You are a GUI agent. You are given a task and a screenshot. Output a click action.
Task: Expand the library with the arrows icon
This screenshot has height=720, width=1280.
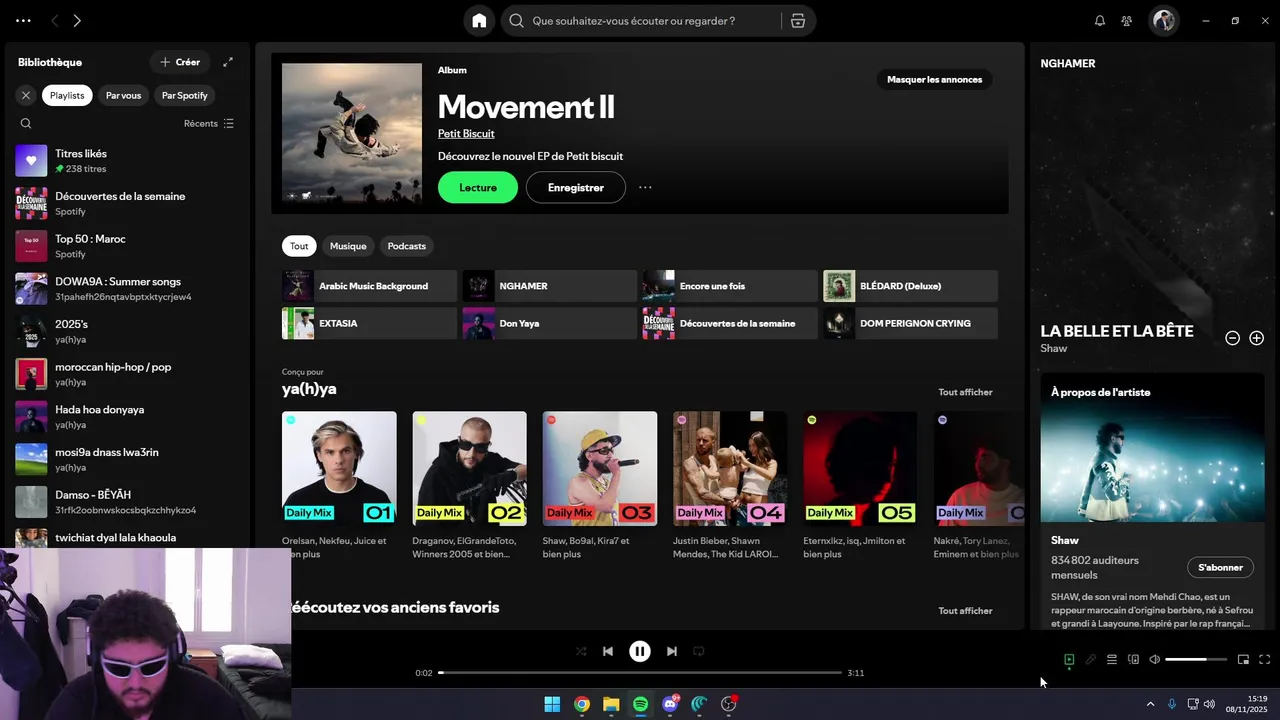tap(228, 62)
